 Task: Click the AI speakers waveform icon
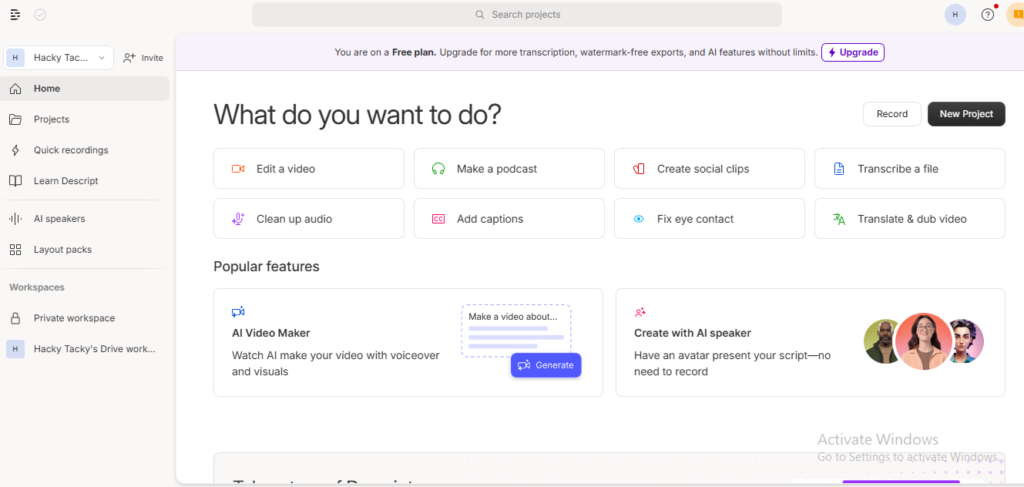pyautogui.click(x=16, y=219)
